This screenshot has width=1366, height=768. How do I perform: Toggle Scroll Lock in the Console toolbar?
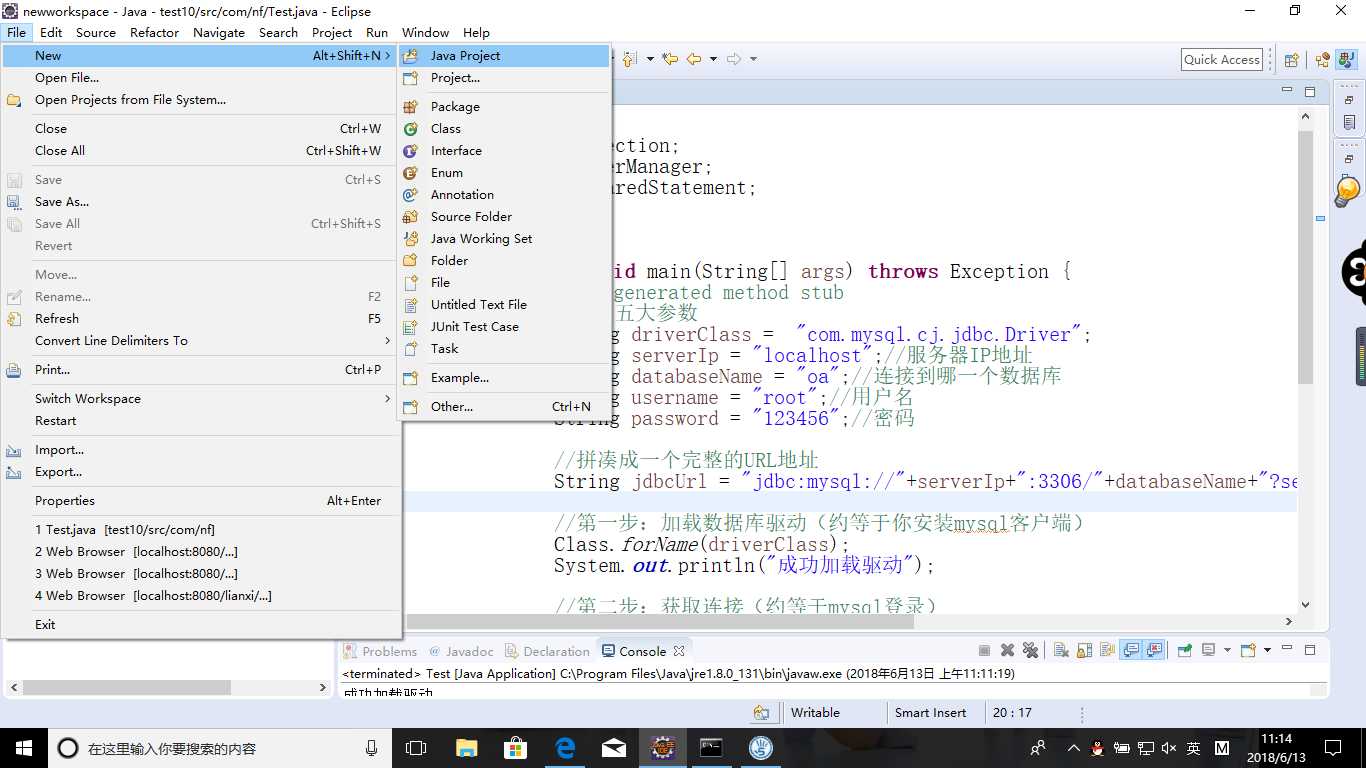pyautogui.click(x=1084, y=651)
